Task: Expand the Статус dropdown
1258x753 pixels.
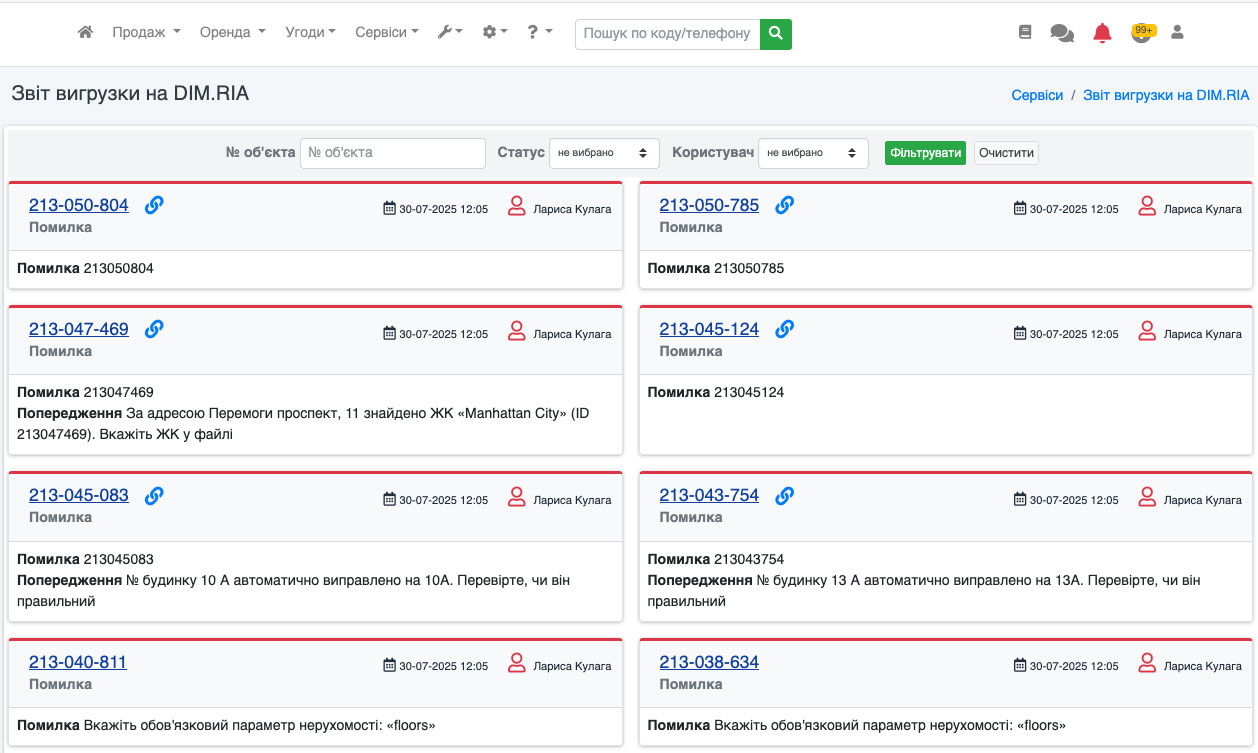Action: tap(603, 153)
